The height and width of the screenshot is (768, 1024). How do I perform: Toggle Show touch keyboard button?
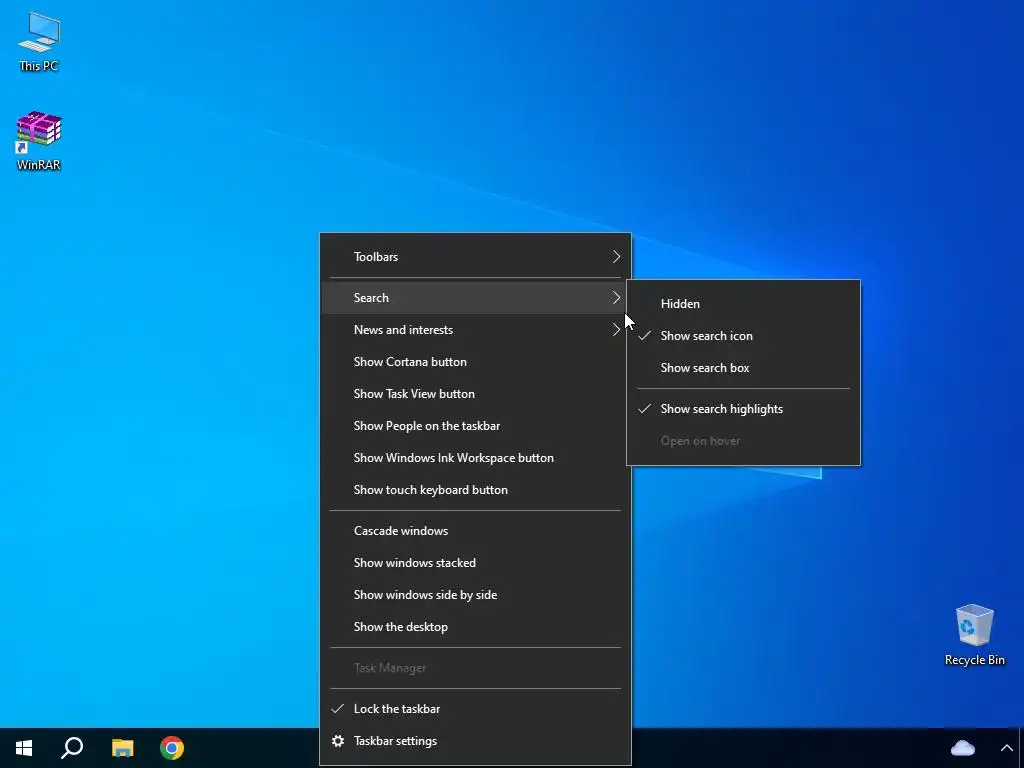coord(475,490)
